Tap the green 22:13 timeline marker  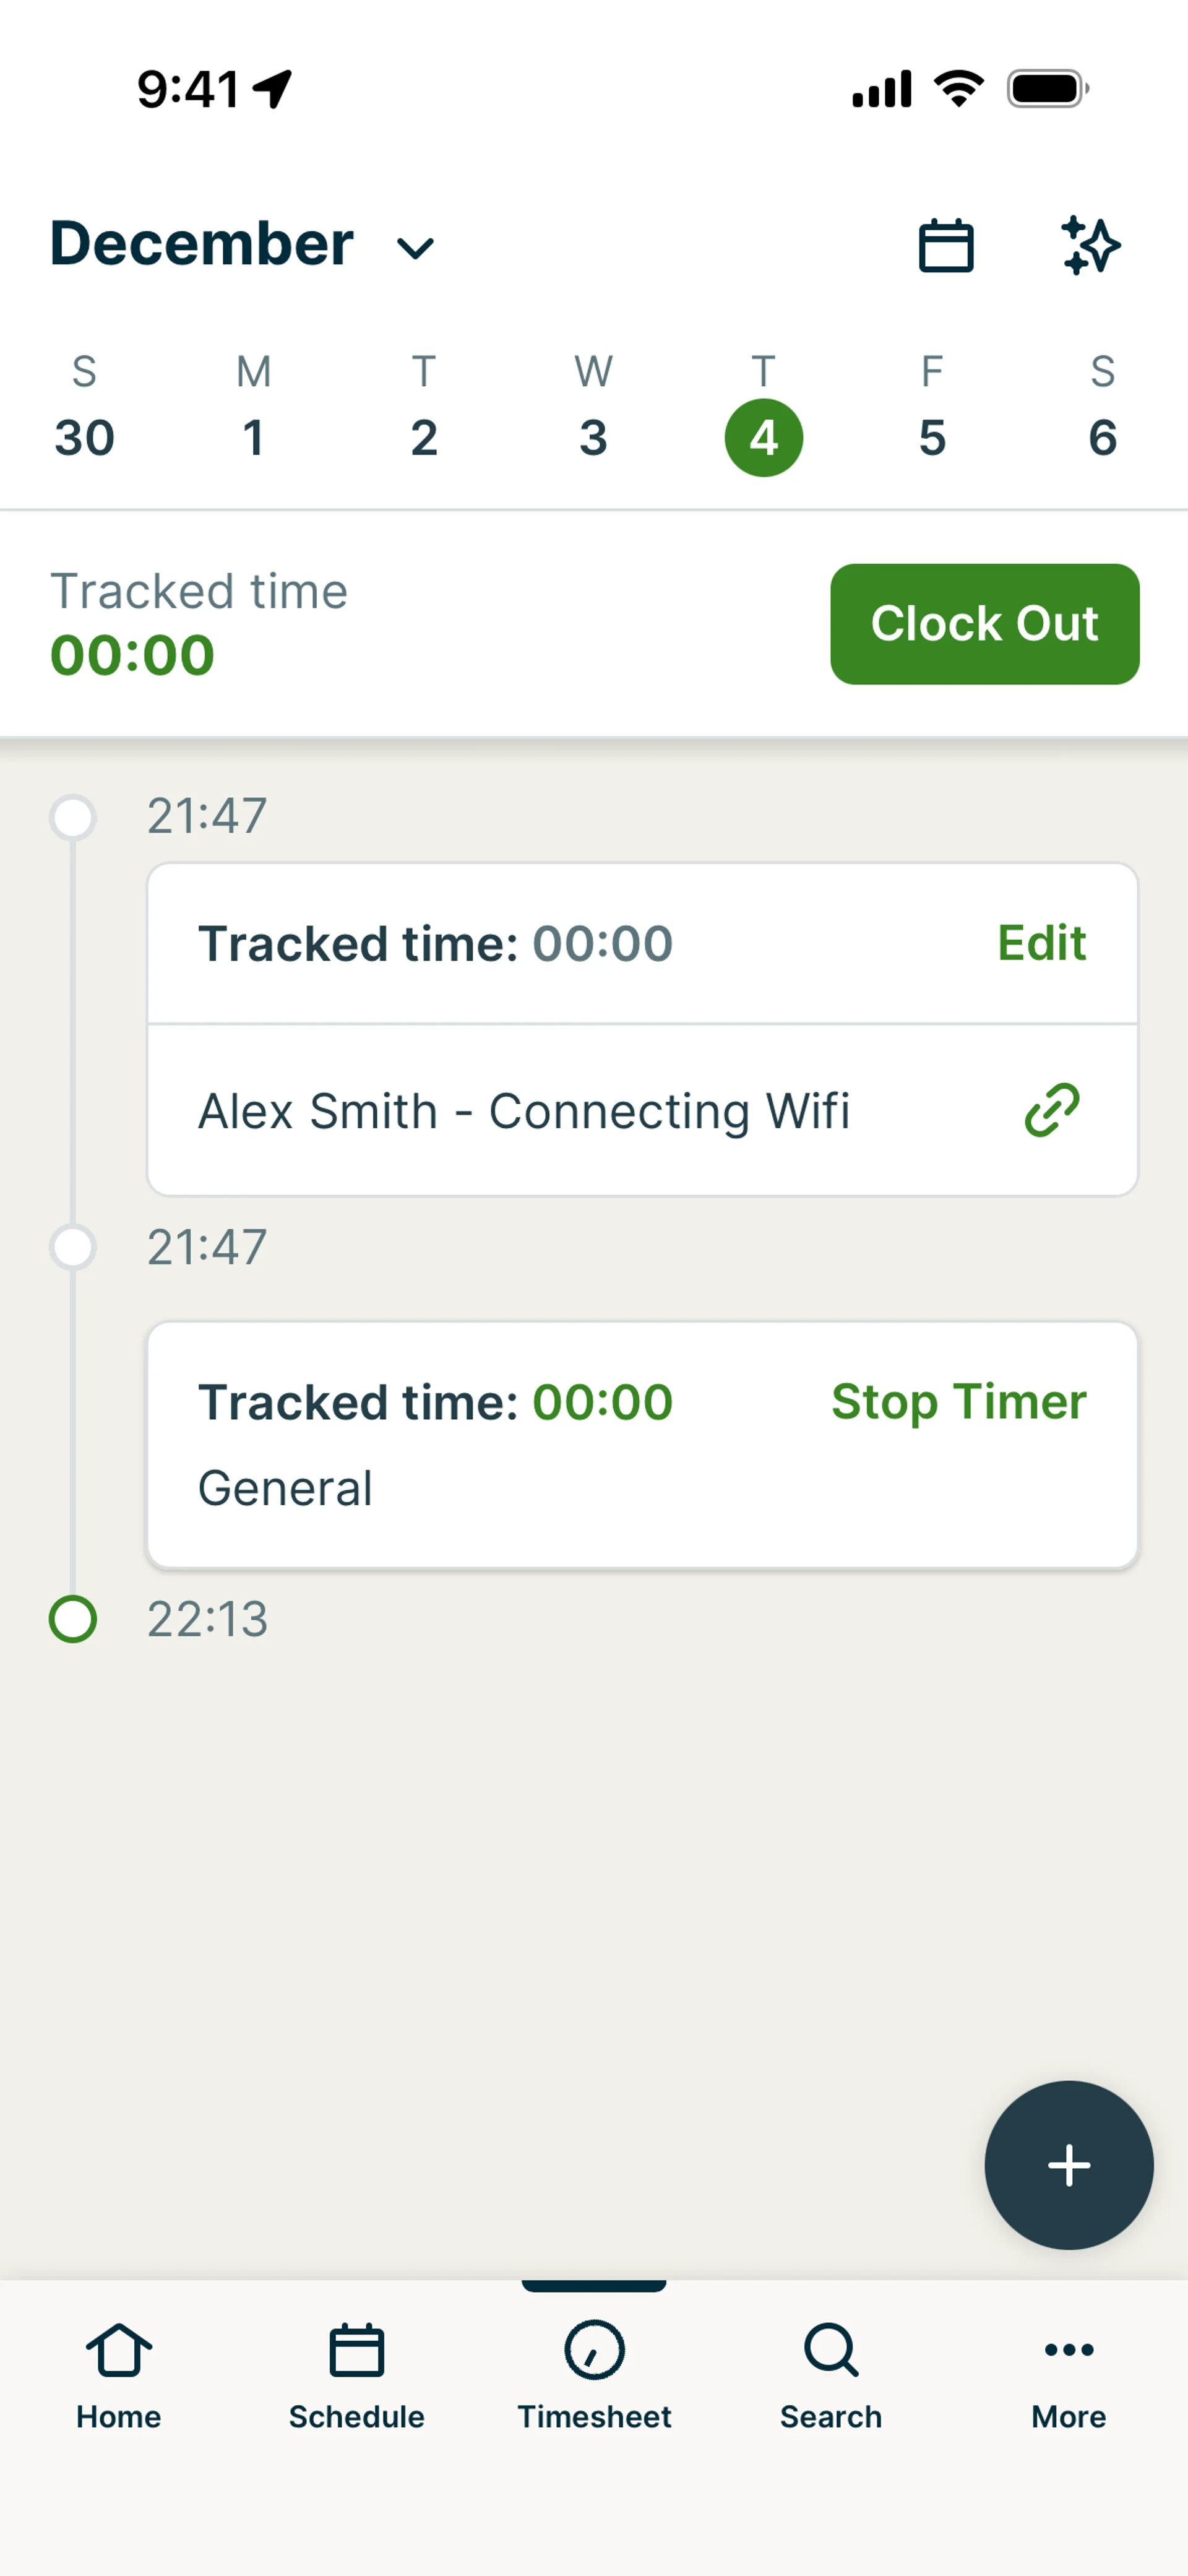point(73,1619)
